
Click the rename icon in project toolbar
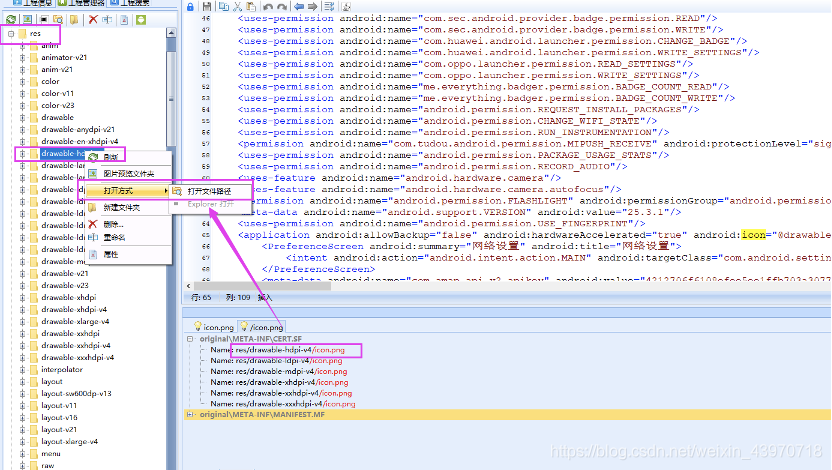click(x=108, y=20)
